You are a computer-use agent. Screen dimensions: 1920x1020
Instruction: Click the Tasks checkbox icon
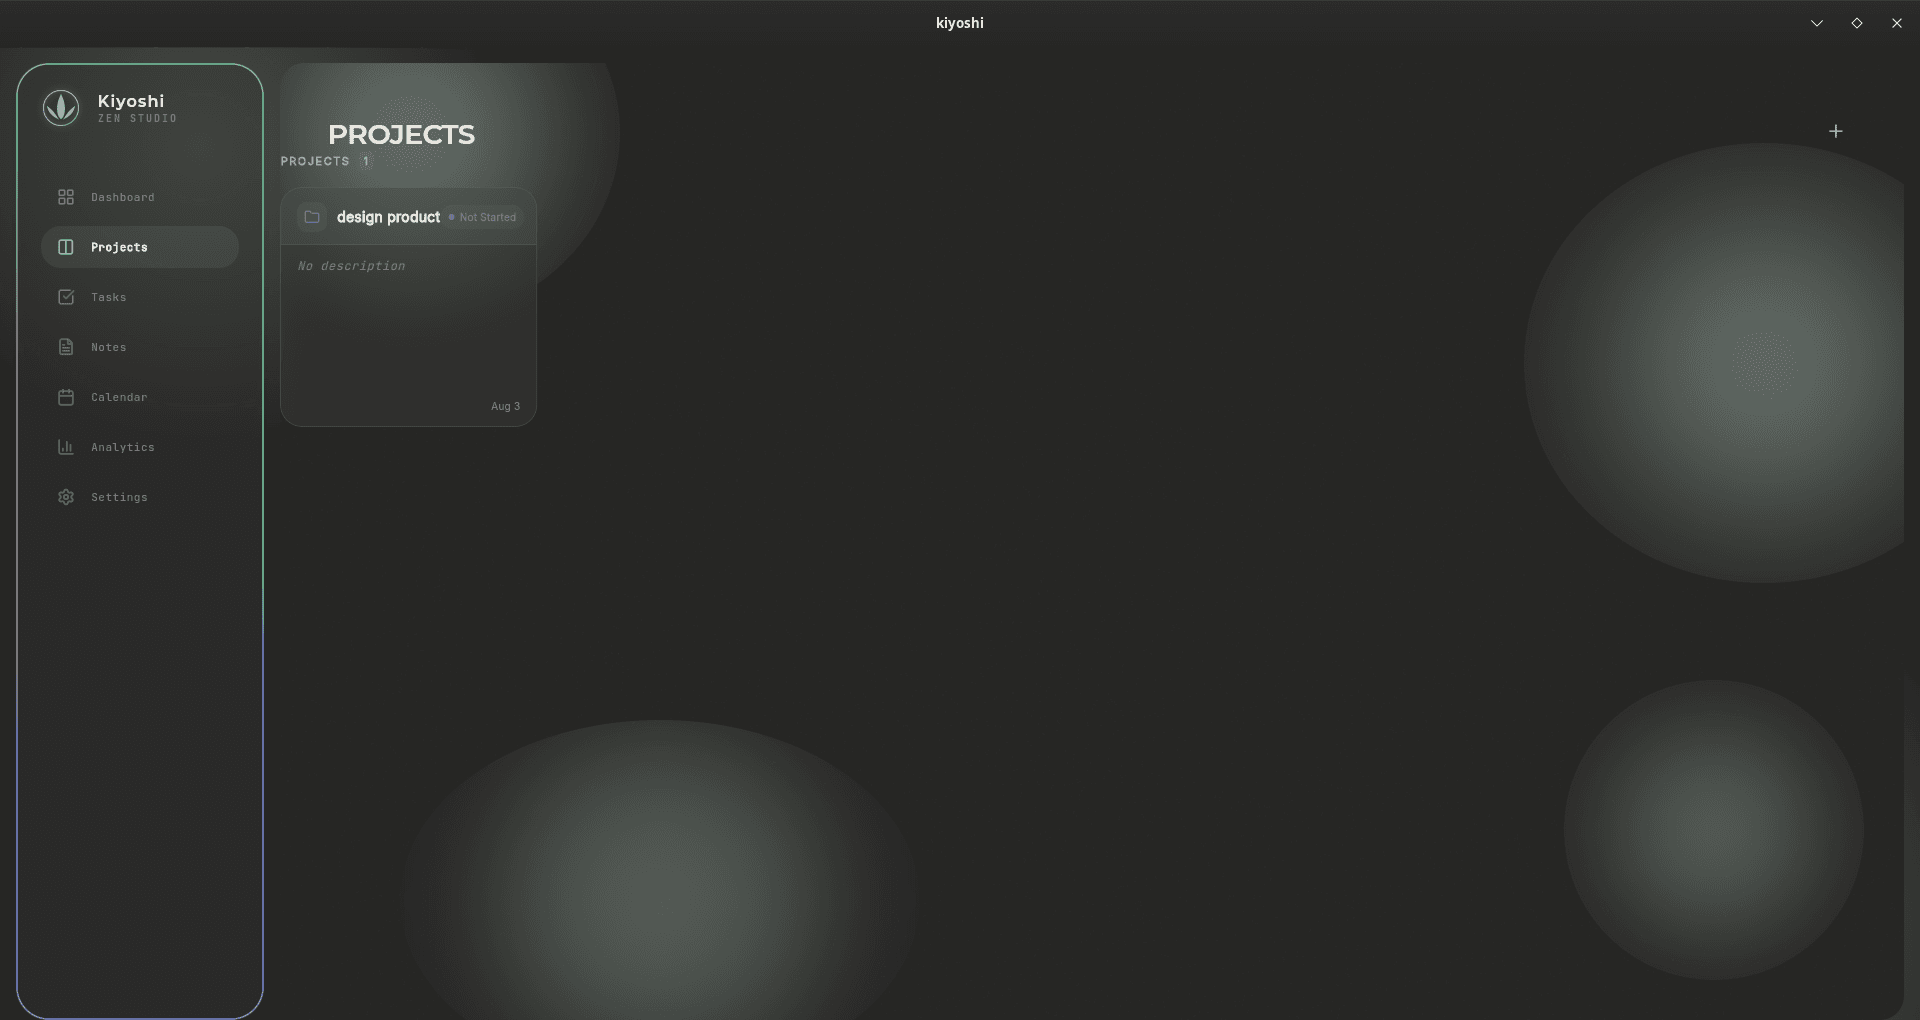click(x=66, y=297)
